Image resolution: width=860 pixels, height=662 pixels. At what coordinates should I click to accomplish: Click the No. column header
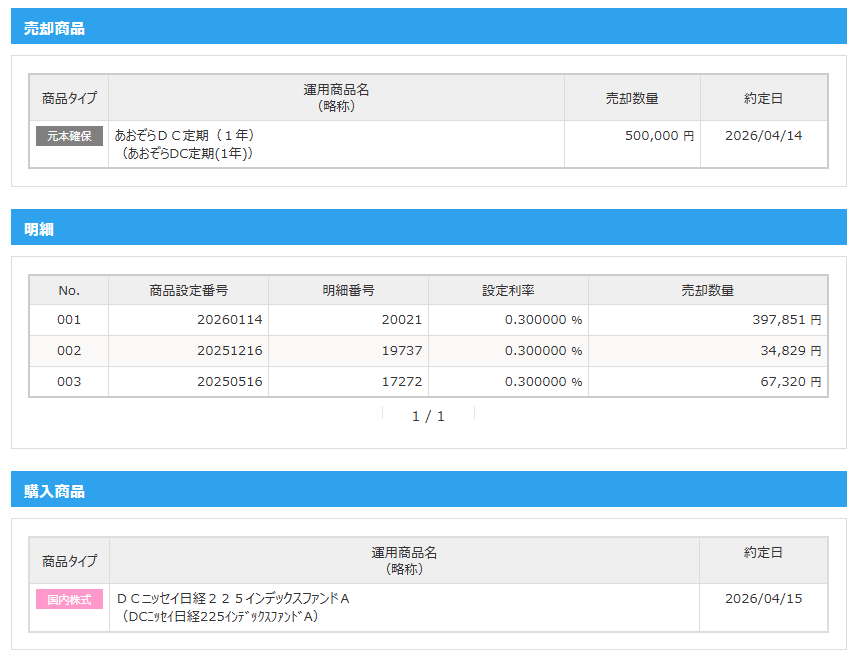point(69,290)
